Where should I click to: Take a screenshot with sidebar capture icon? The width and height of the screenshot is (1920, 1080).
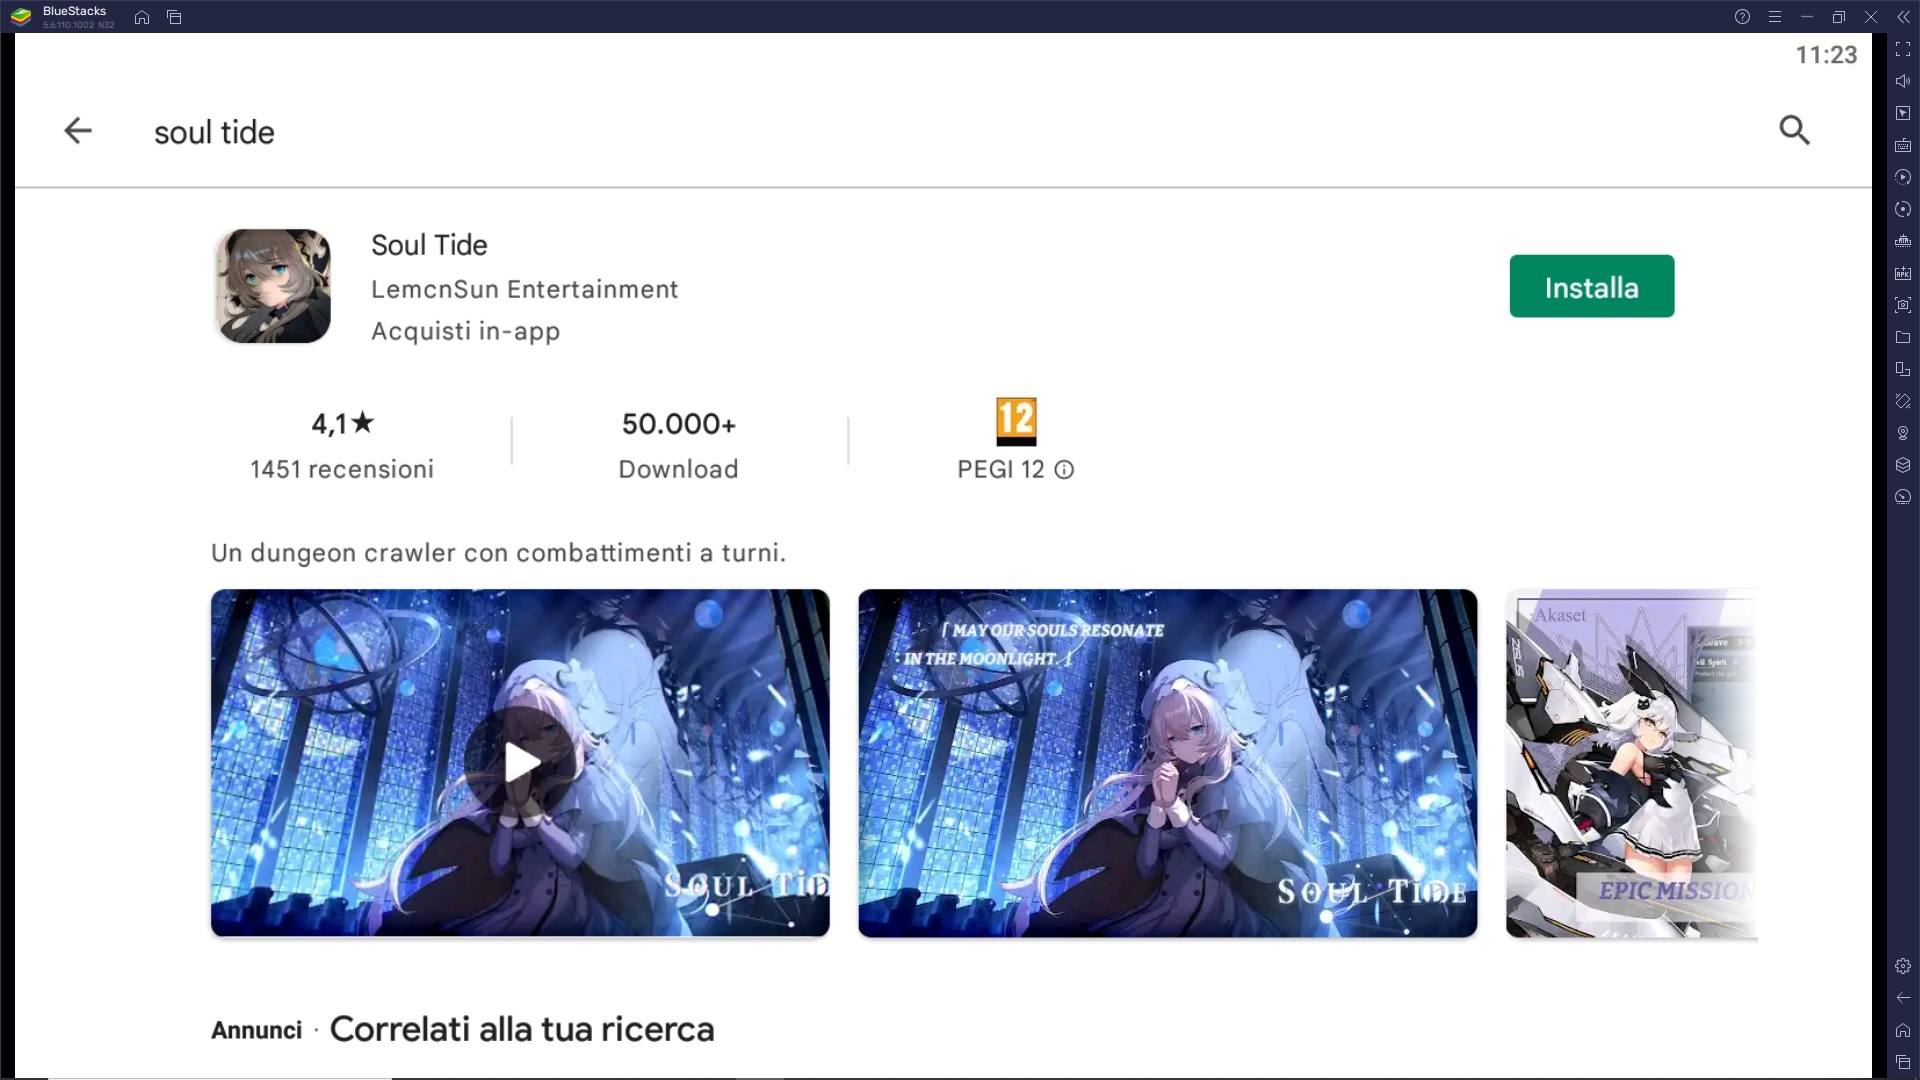click(x=1903, y=305)
